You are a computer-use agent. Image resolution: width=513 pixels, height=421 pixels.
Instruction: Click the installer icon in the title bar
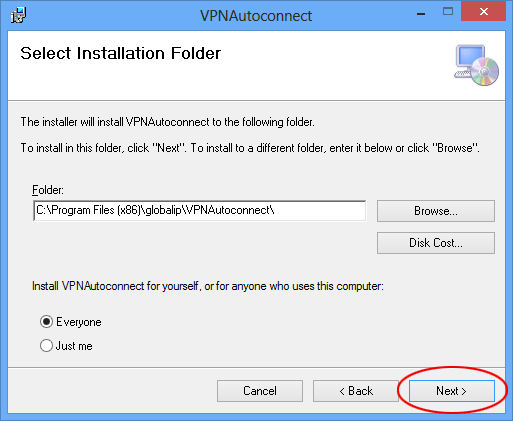pyautogui.click(x=18, y=15)
